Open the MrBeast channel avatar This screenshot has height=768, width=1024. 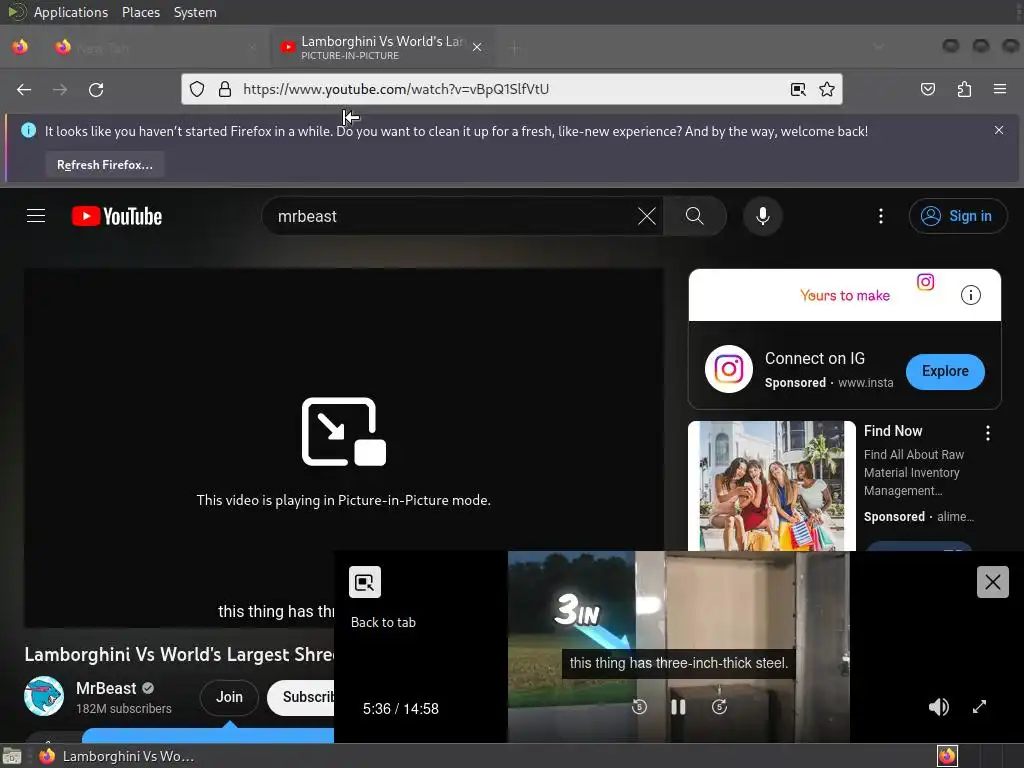44,696
